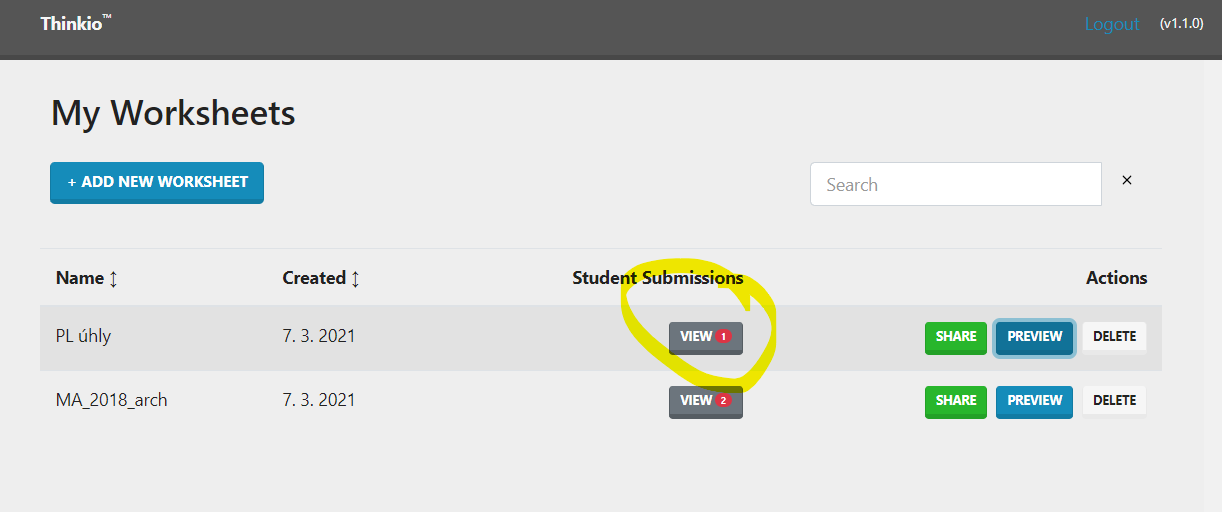Share the MA_2018_arch worksheet
Viewport: 1222px width, 512px height.
point(956,401)
